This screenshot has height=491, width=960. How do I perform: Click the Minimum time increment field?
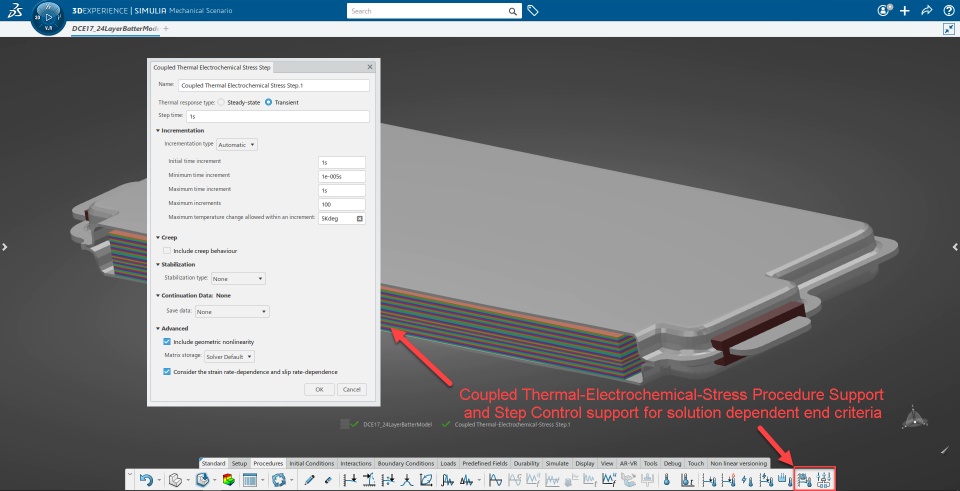click(342, 176)
